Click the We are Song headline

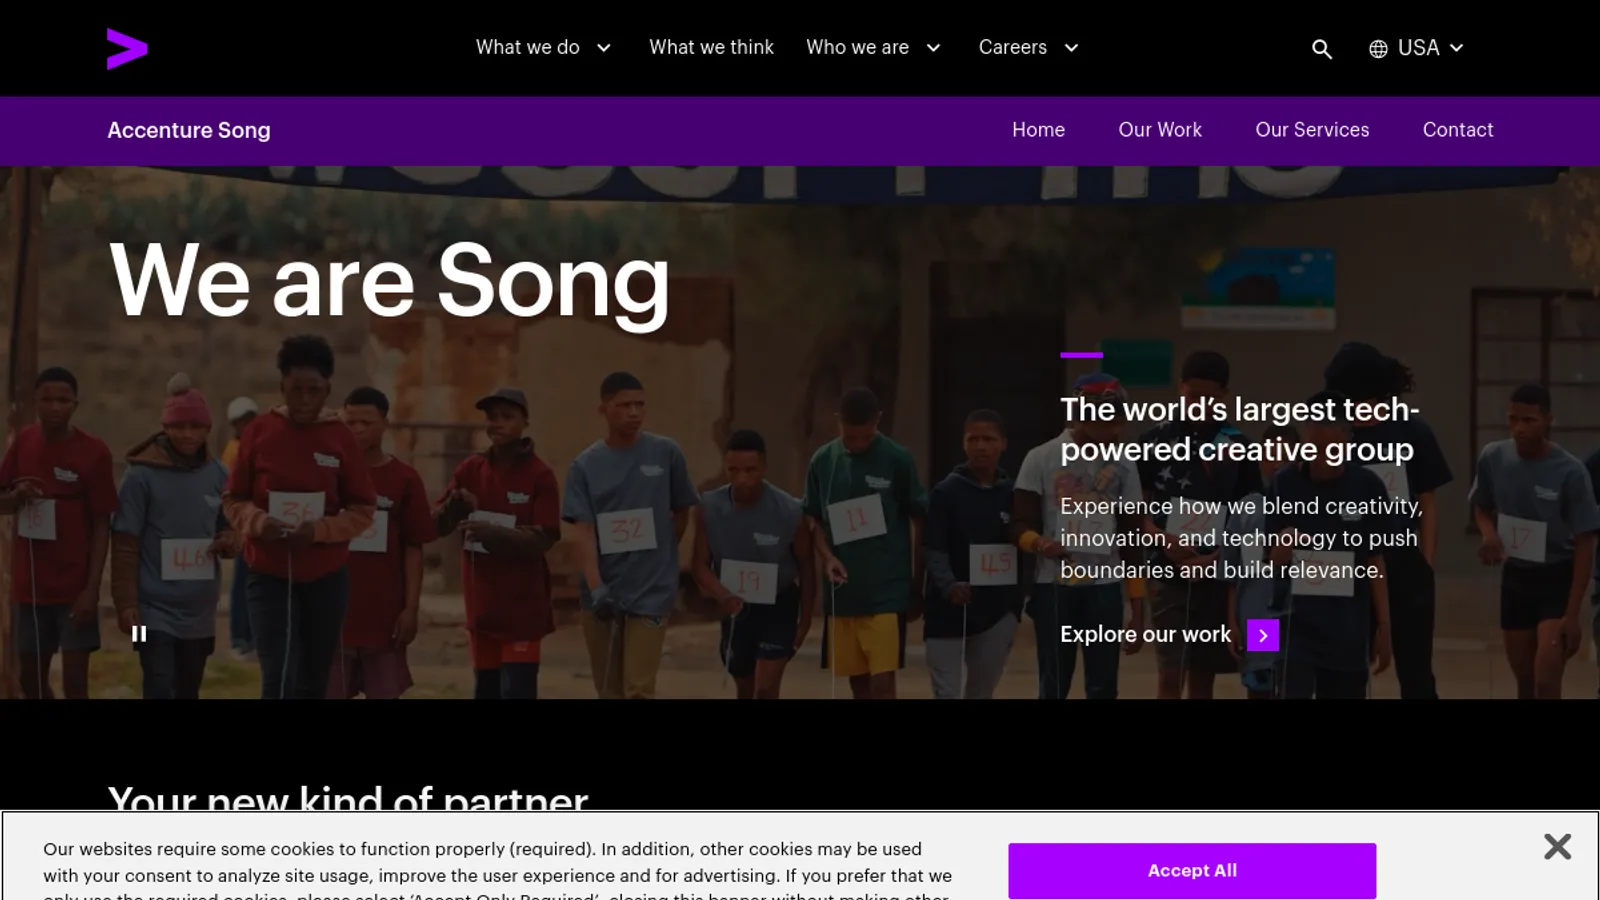(x=390, y=284)
